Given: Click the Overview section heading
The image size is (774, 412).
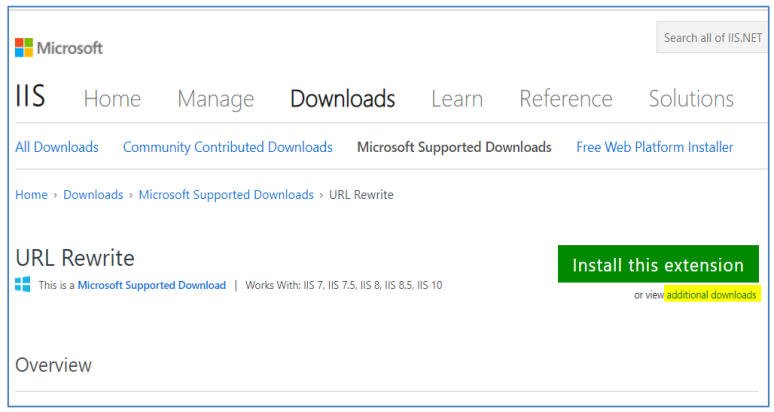Looking at the screenshot, I should click(53, 365).
